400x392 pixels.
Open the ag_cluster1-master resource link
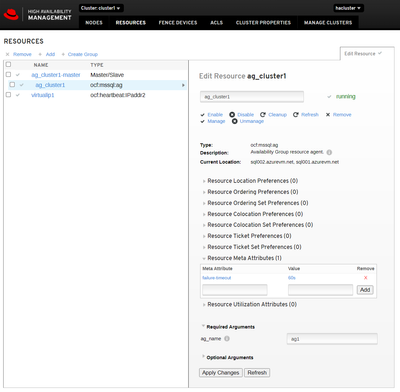coord(56,75)
